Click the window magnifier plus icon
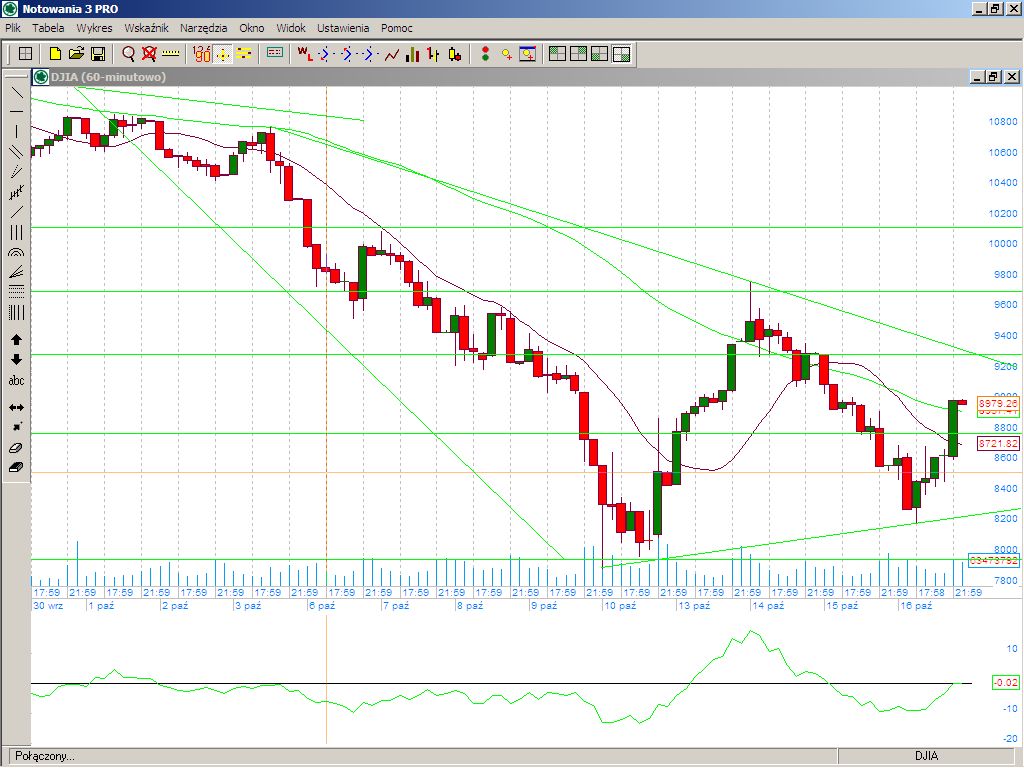Screen dimensions: 1024x768 pyautogui.click(x=528, y=54)
